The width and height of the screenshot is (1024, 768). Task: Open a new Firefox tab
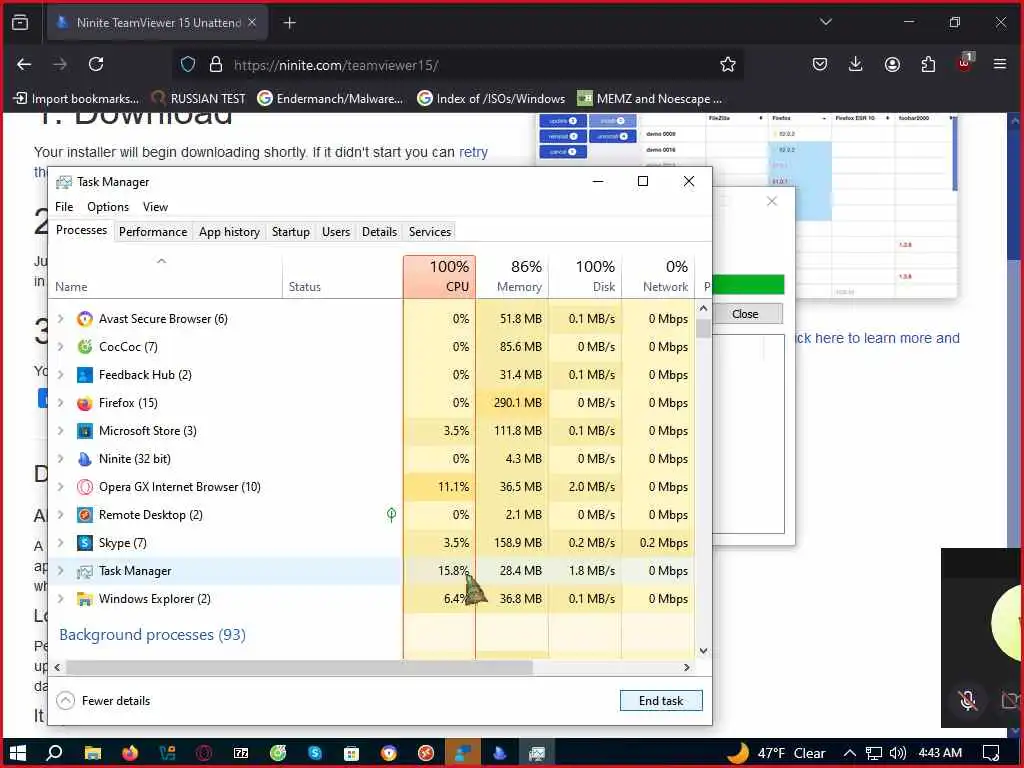pyautogui.click(x=289, y=23)
